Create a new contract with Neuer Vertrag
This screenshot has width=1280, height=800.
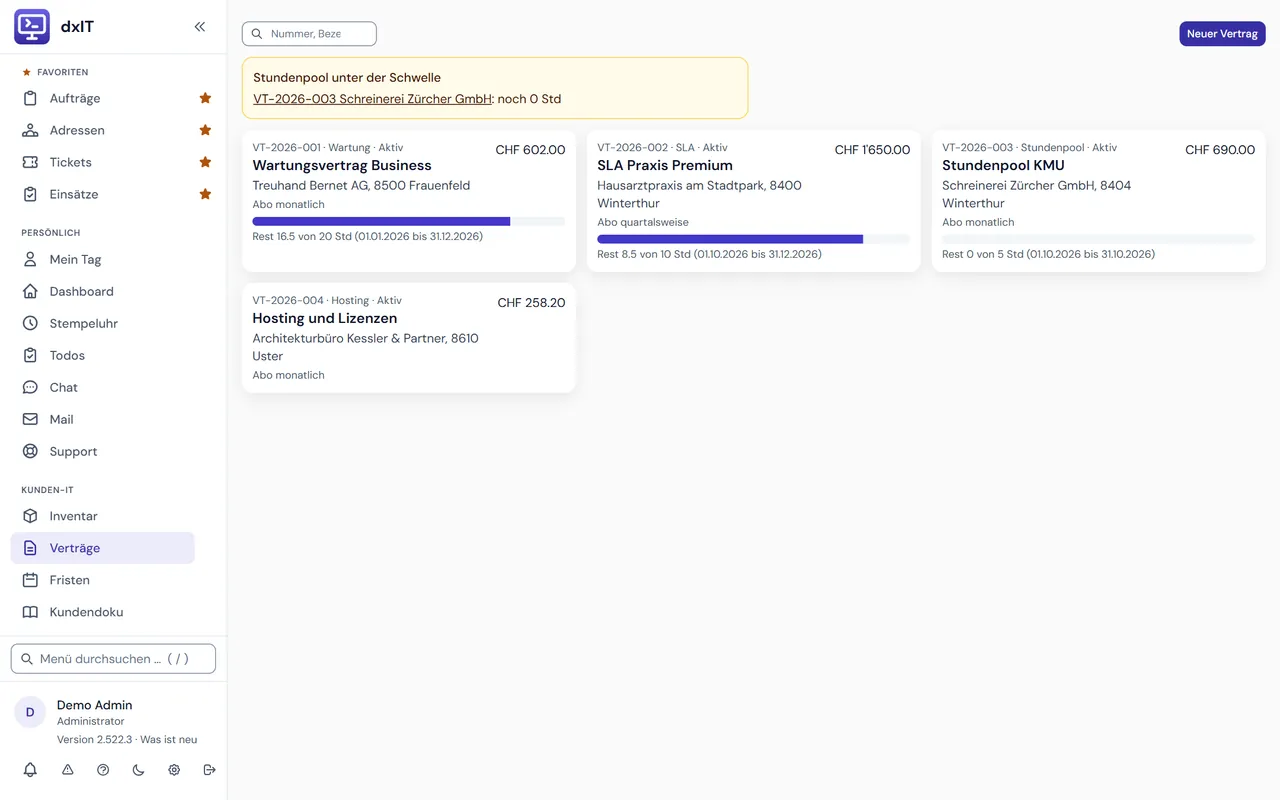(x=1222, y=34)
